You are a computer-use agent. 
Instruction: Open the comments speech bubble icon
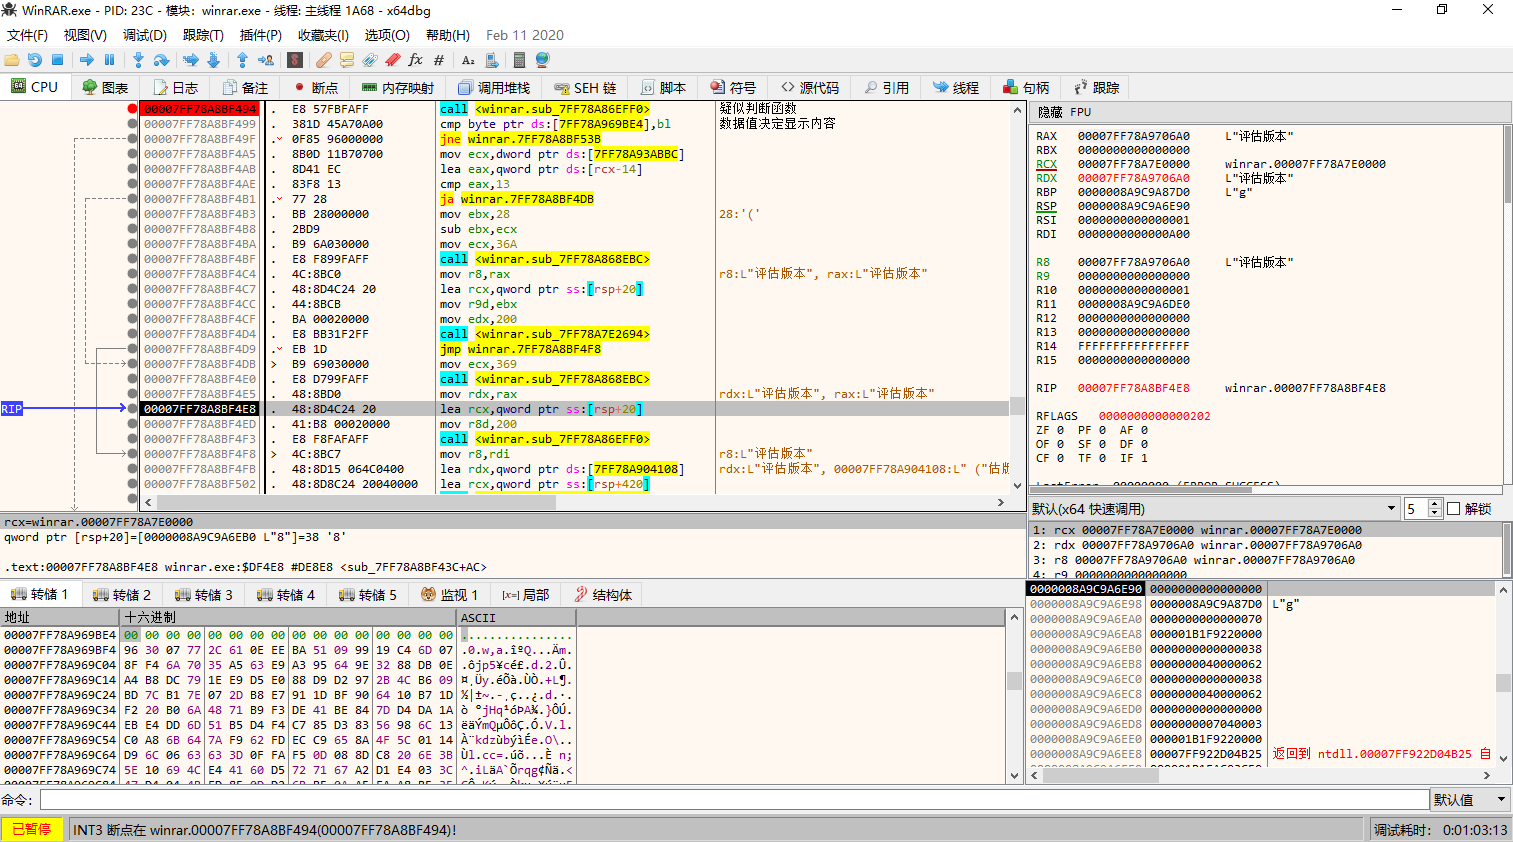(x=347, y=60)
